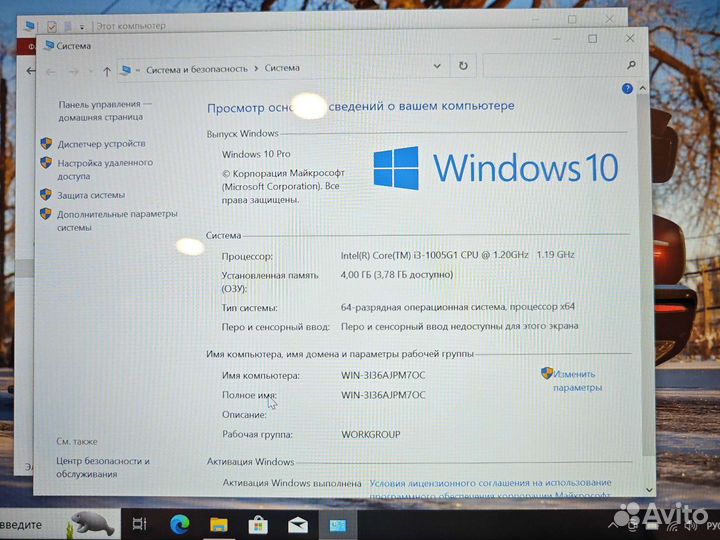Screen dimensions: 720x540
Task: Click the help question mark icon
Action: coord(627,89)
